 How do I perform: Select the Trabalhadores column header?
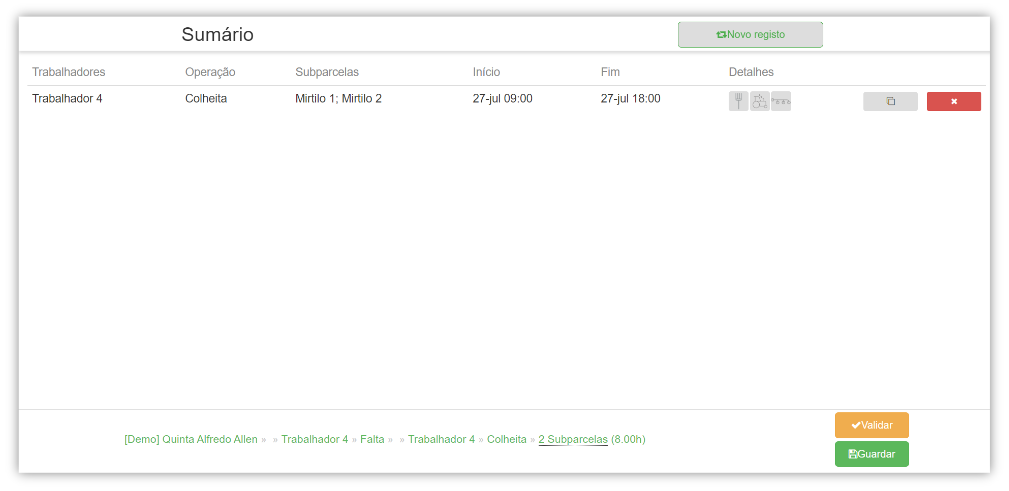pos(69,72)
